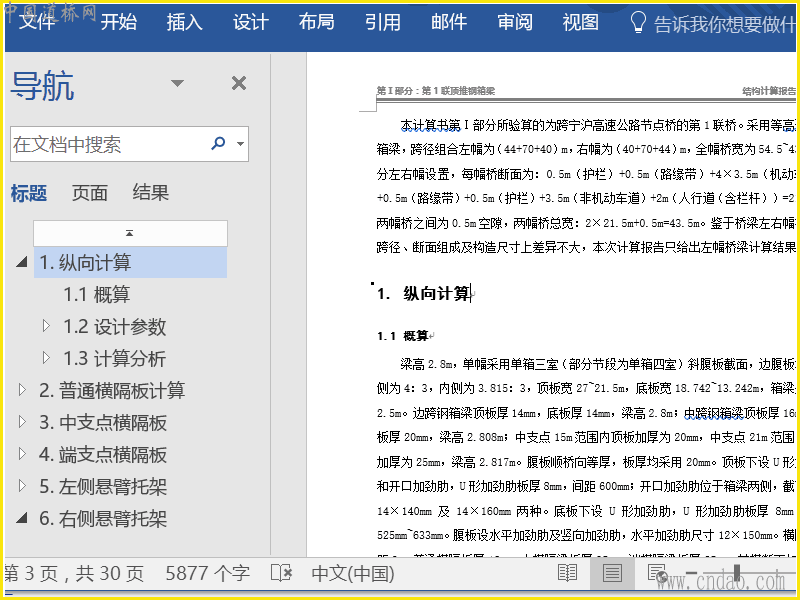Go to heading 6. 右侧悬臂托架
Screen dimensions: 800x600
click(103, 519)
